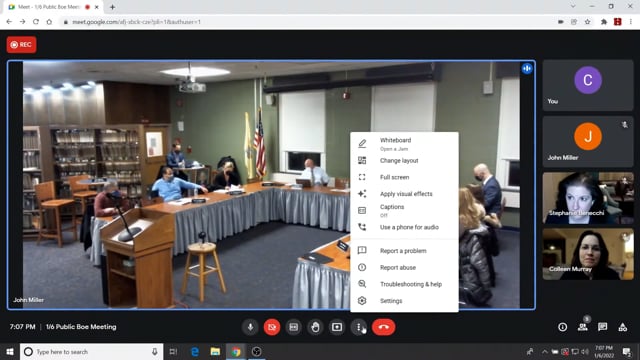Choose Captions Off menu entry
The height and width of the screenshot is (360, 640).
[404, 211]
